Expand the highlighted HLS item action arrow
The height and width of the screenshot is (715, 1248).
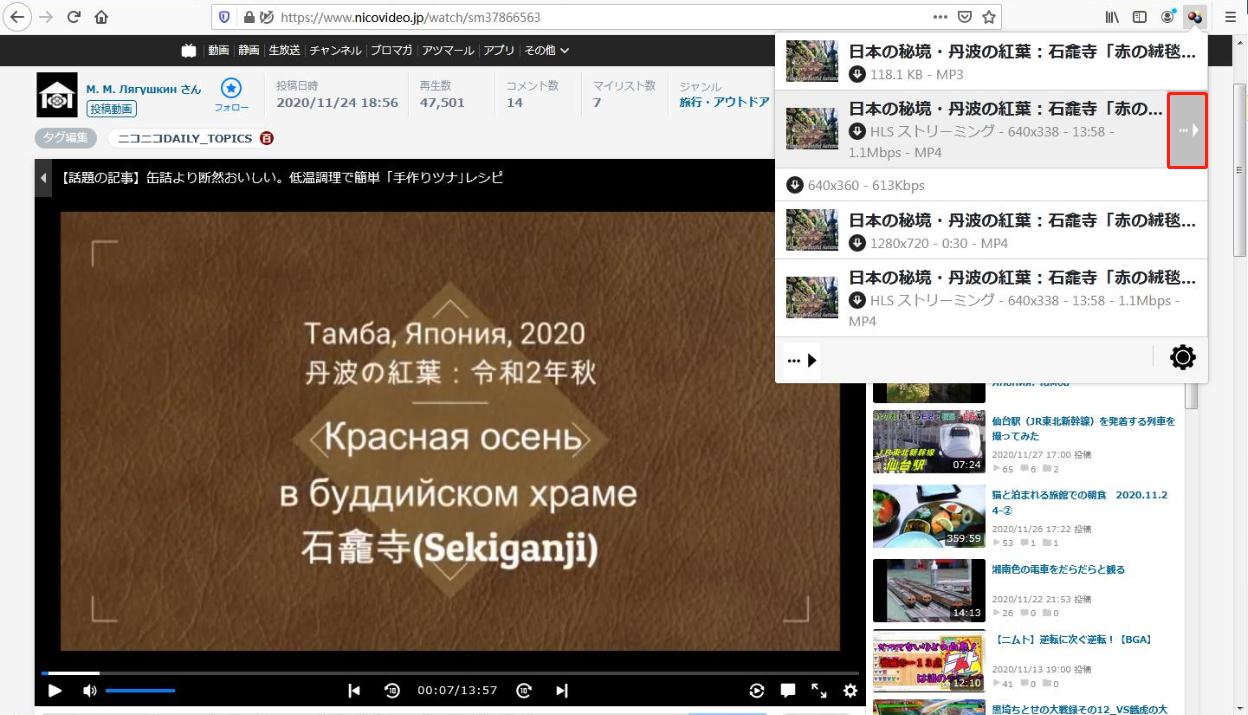point(1188,130)
